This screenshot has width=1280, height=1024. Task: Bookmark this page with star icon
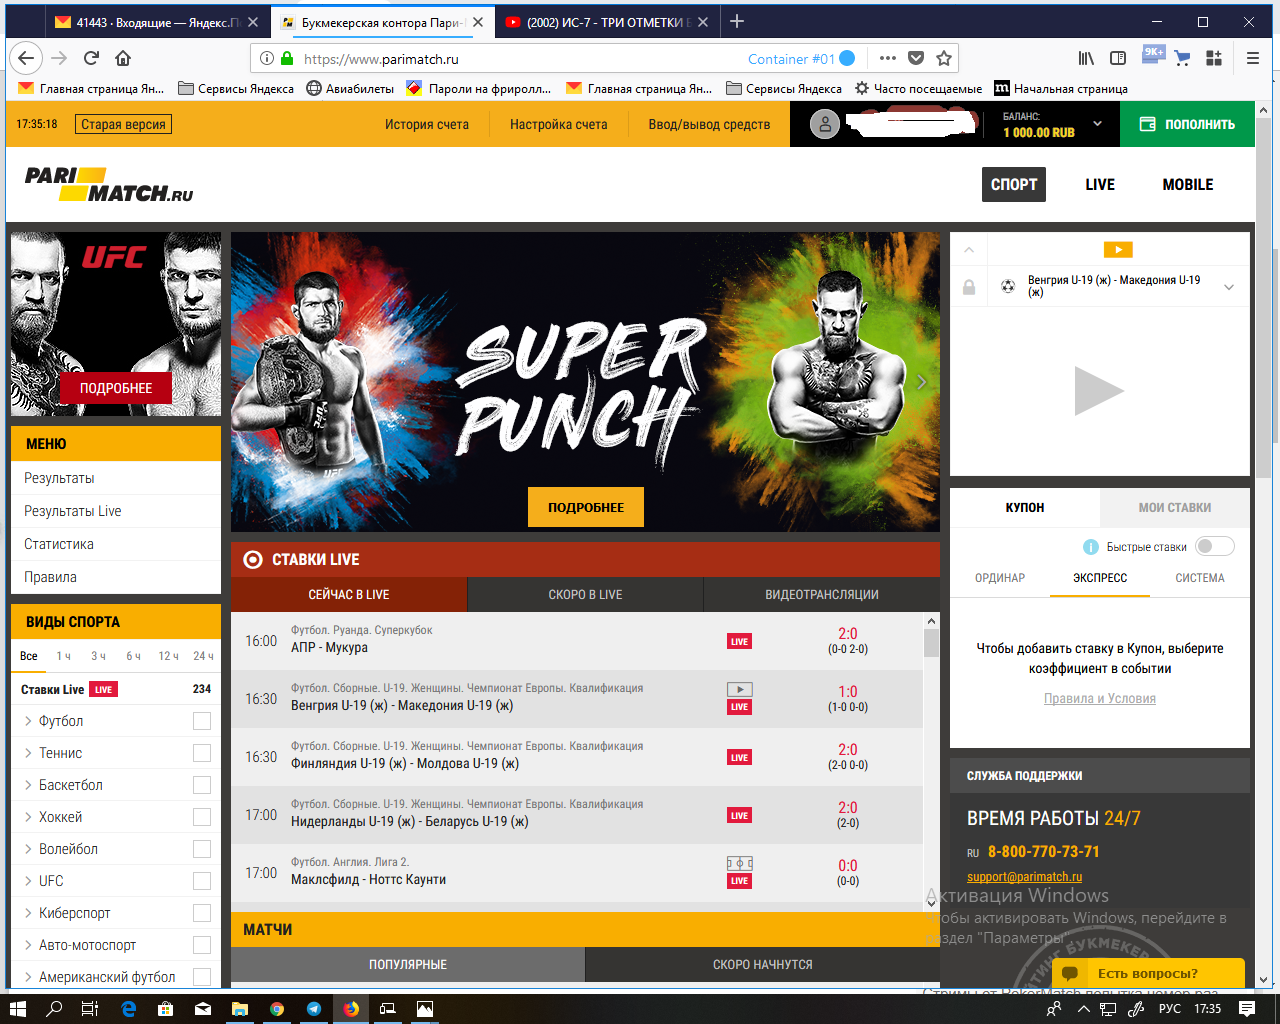click(943, 58)
